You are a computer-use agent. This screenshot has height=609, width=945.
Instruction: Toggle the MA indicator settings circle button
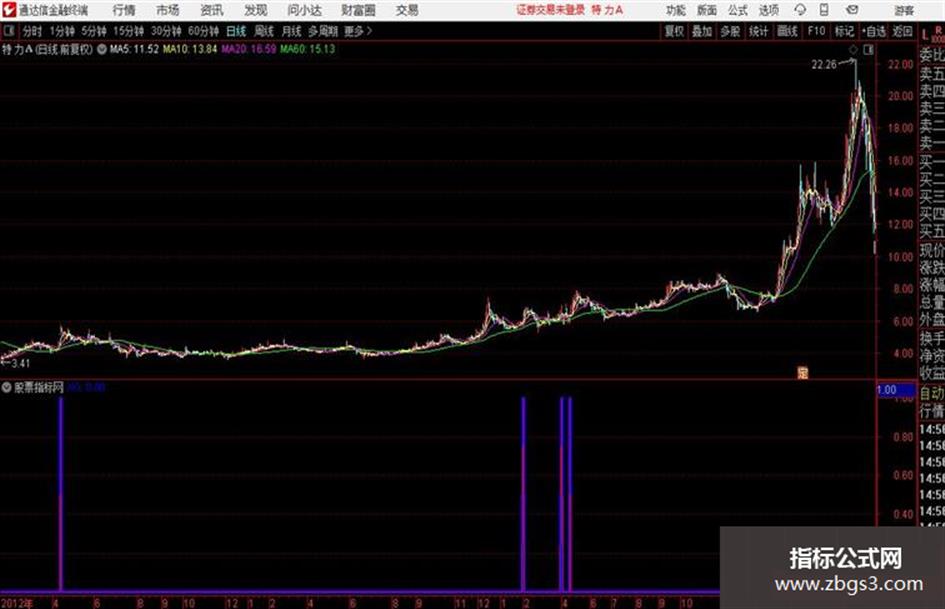tap(102, 49)
